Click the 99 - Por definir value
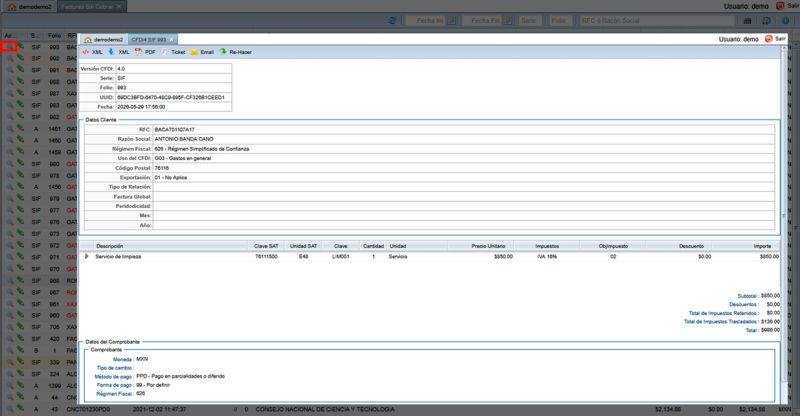Screen dimensions: 800x416 (153, 385)
